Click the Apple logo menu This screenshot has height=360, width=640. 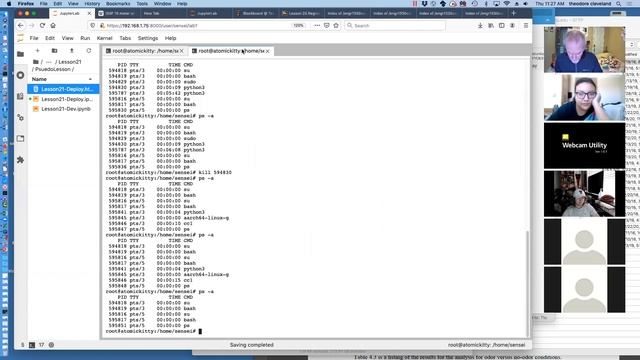[9, 3]
